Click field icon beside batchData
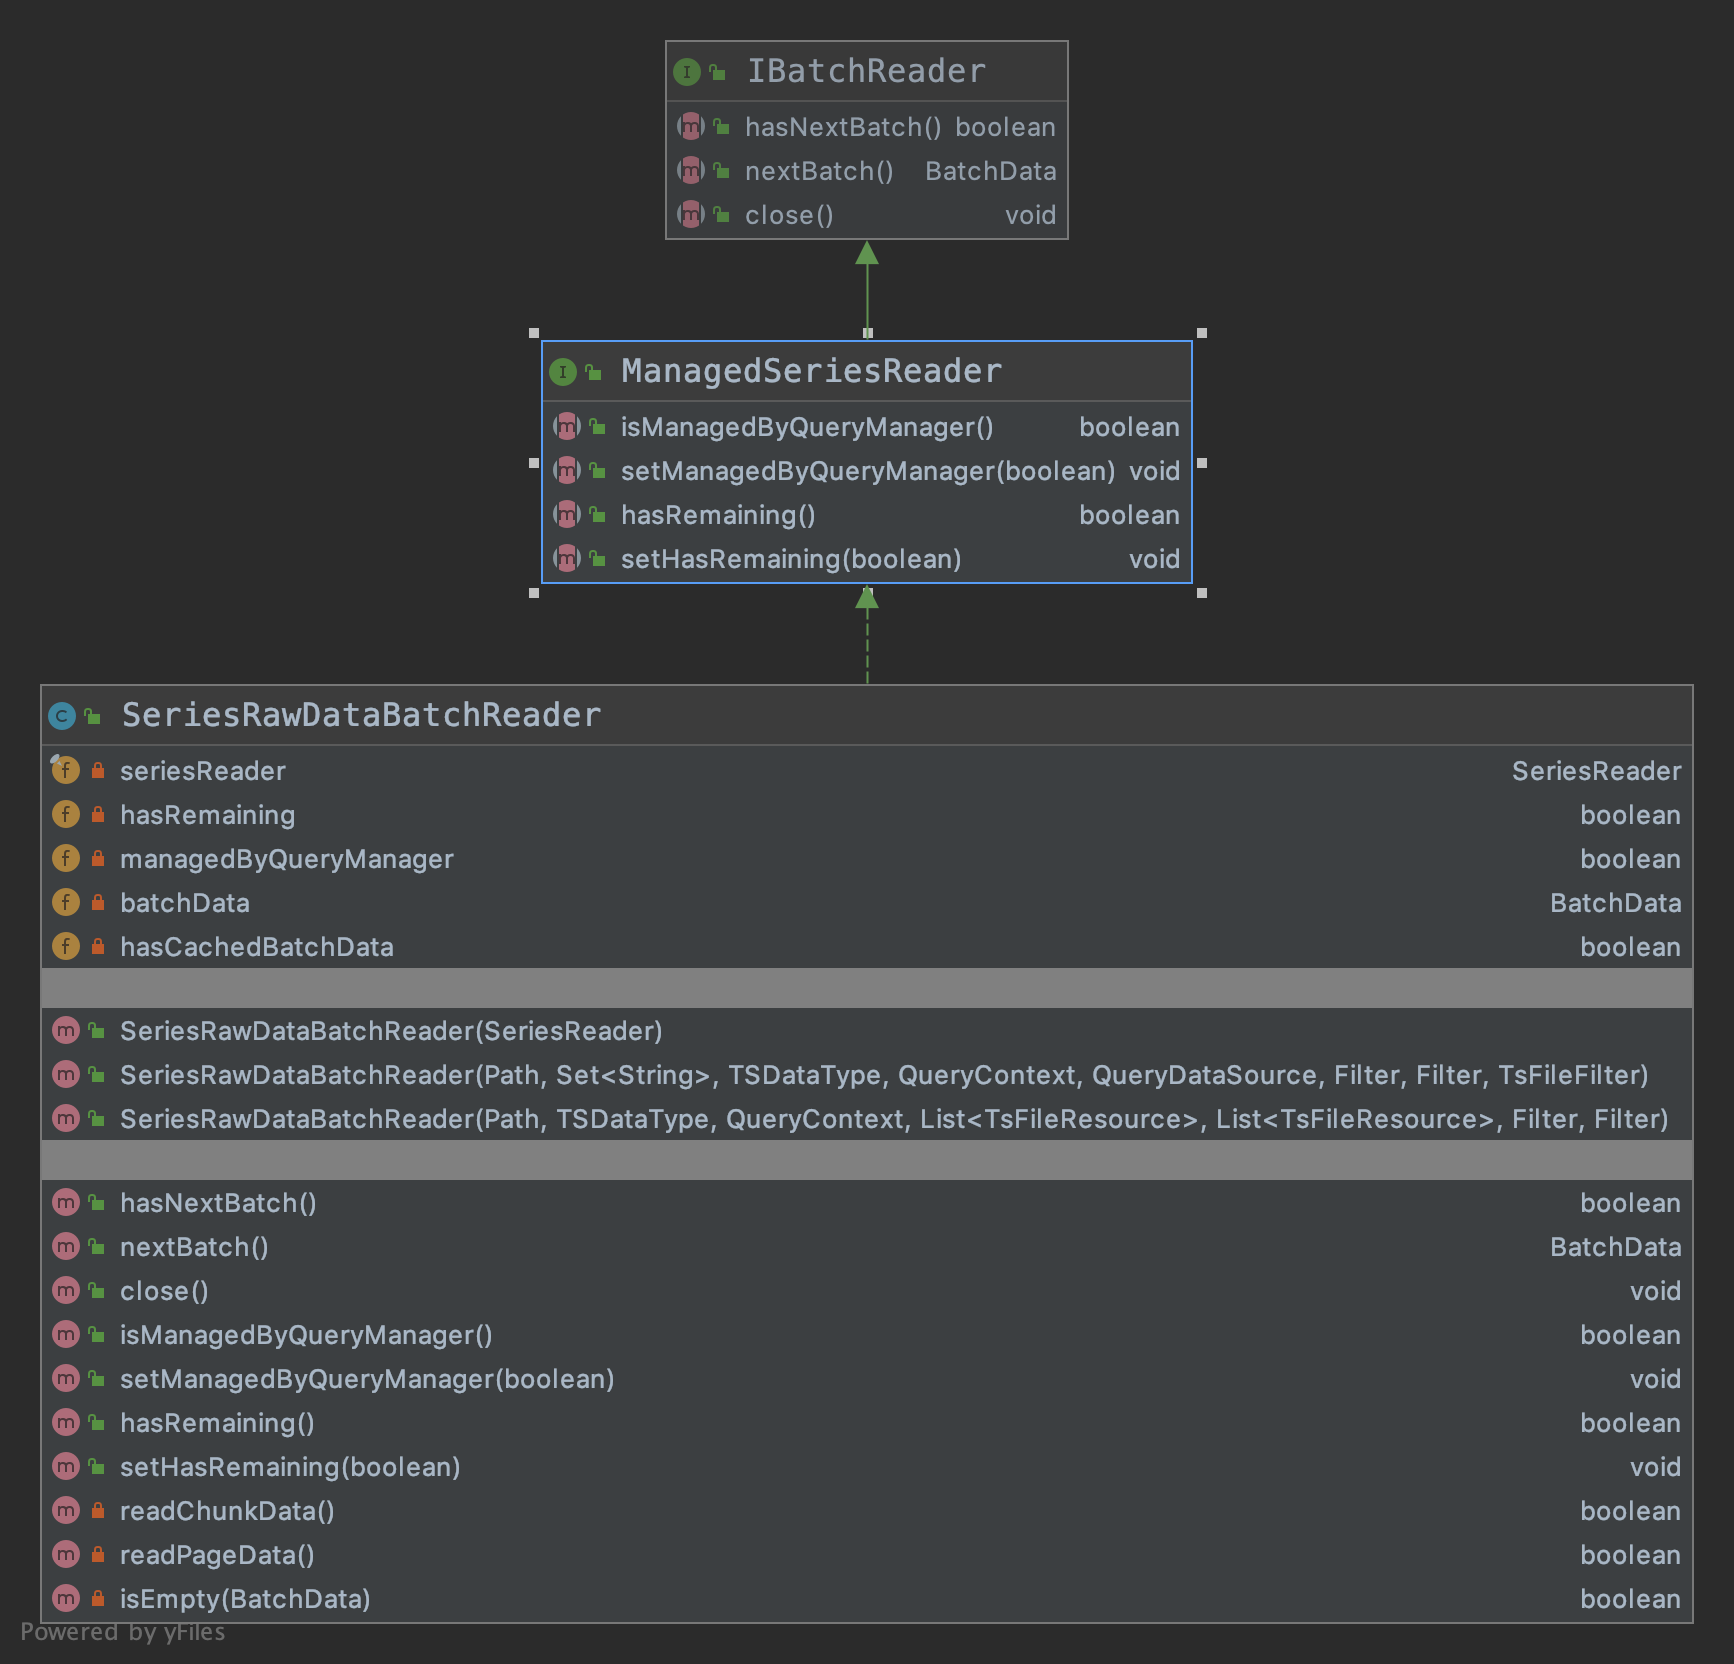 point(65,902)
